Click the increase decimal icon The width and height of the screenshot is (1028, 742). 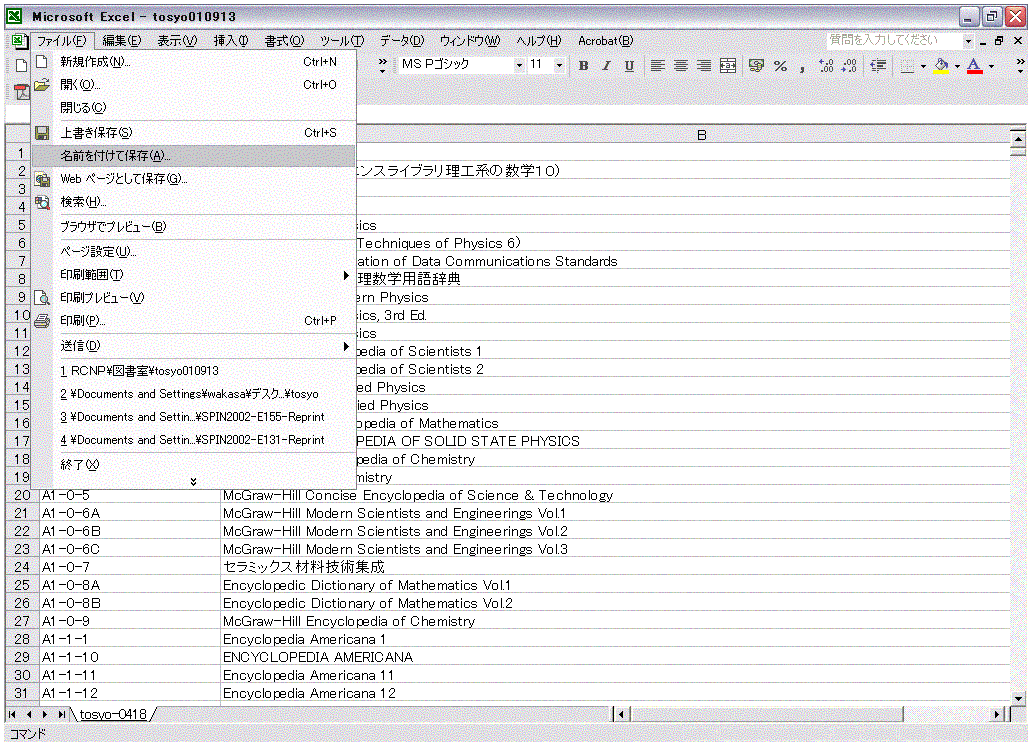pyautogui.click(x=826, y=66)
